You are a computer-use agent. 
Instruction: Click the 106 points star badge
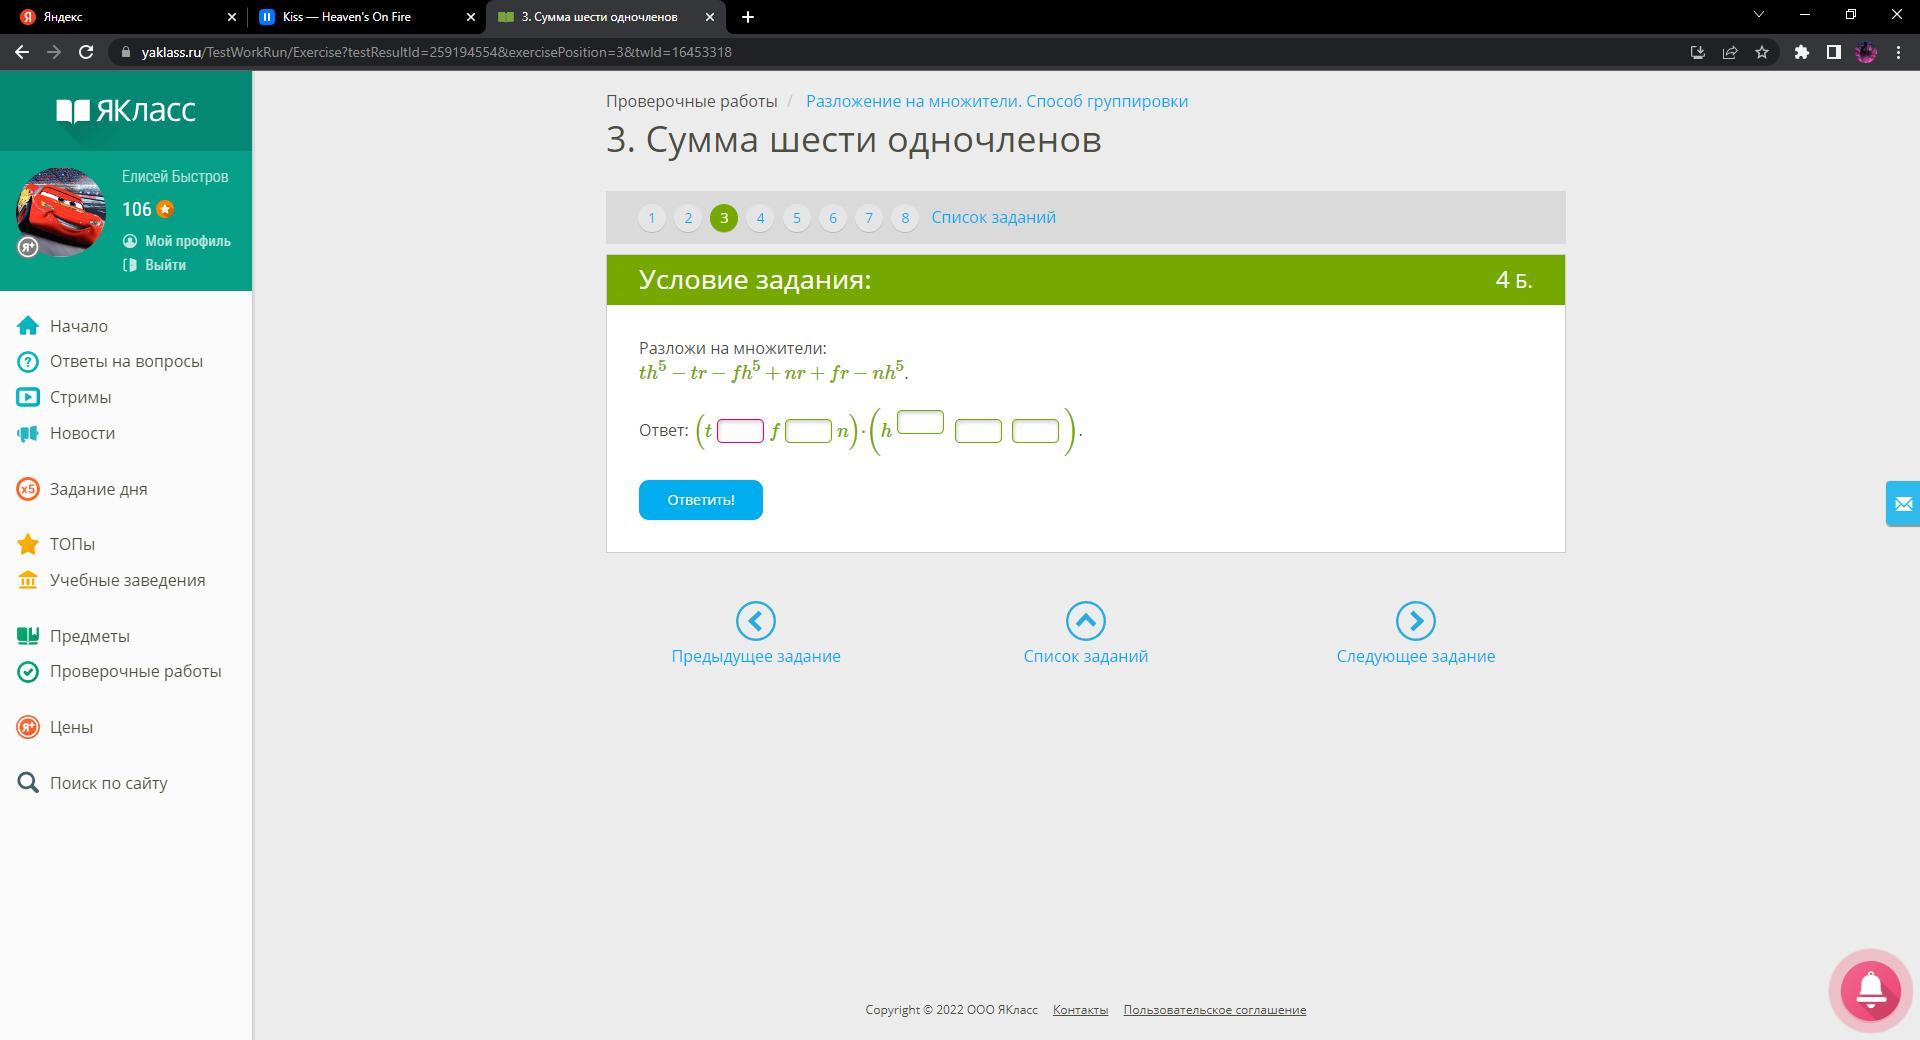coord(165,209)
